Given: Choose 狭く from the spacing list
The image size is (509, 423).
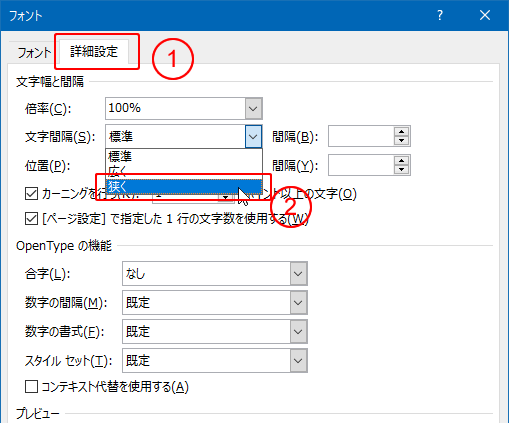Looking at the screenshot, I should (x=184, y=187).
